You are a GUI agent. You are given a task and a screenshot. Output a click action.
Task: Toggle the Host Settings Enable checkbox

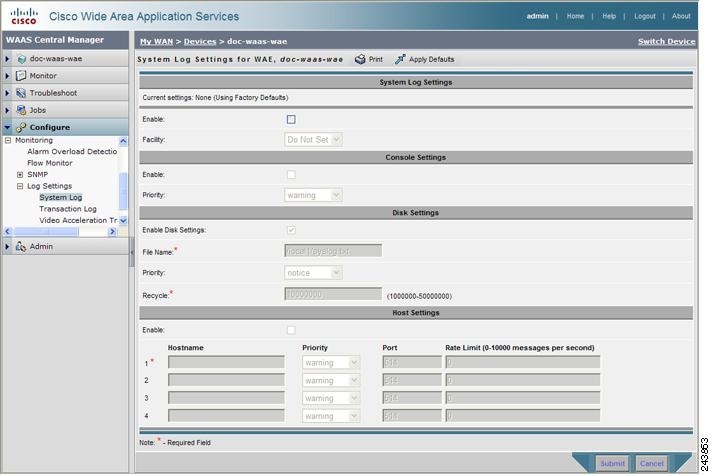click(291, 330)
